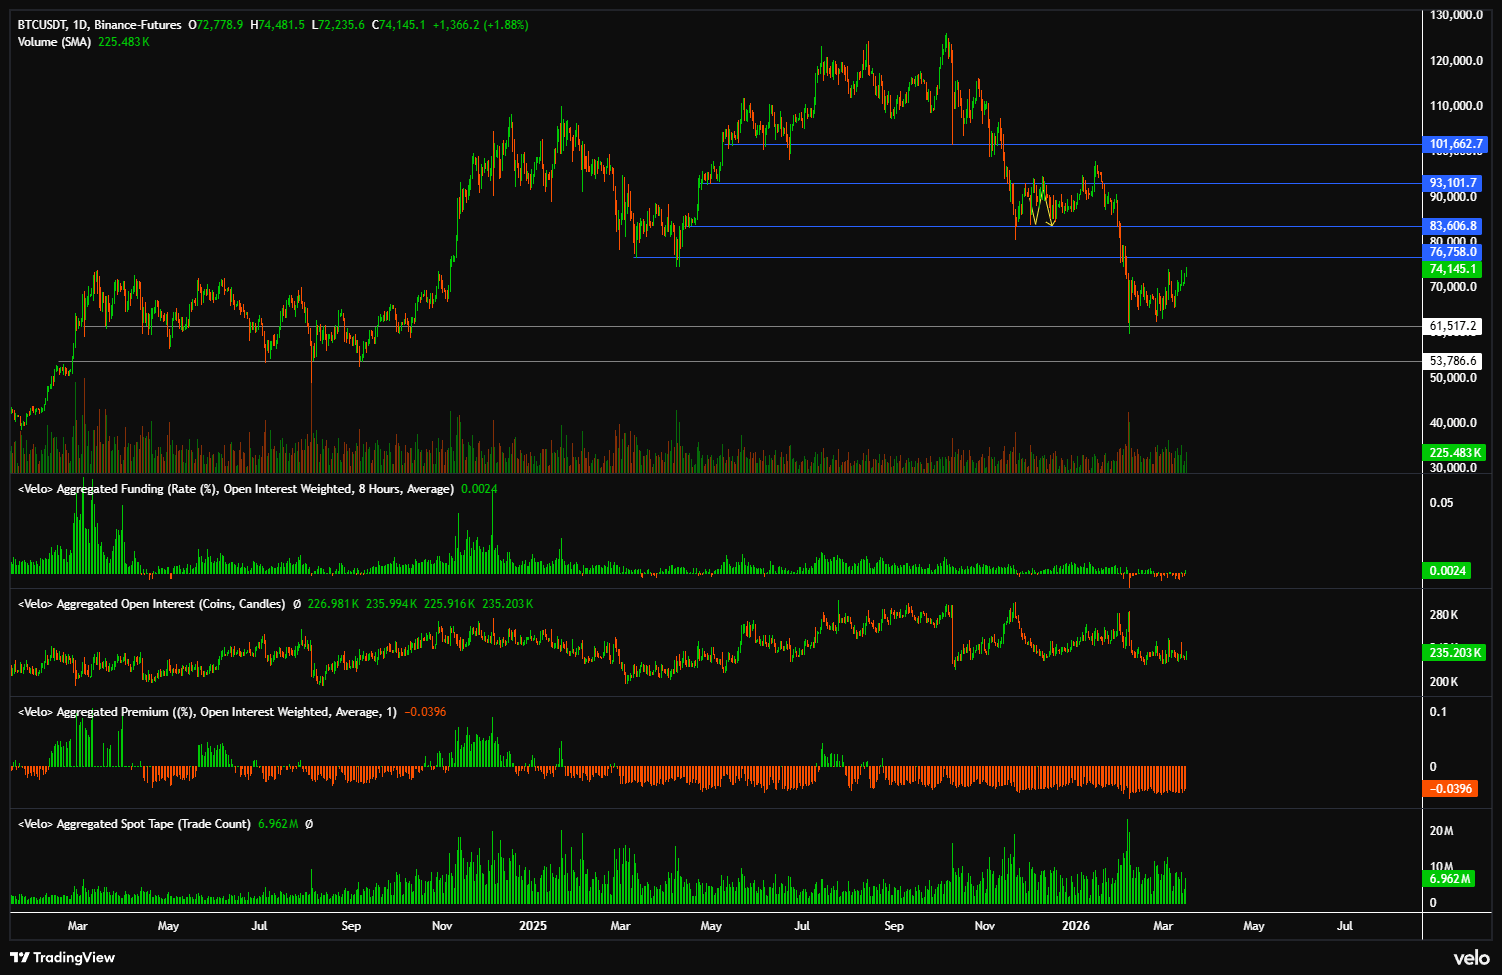Click the 70,000.0 price scale tick

tap(1453, 287)
